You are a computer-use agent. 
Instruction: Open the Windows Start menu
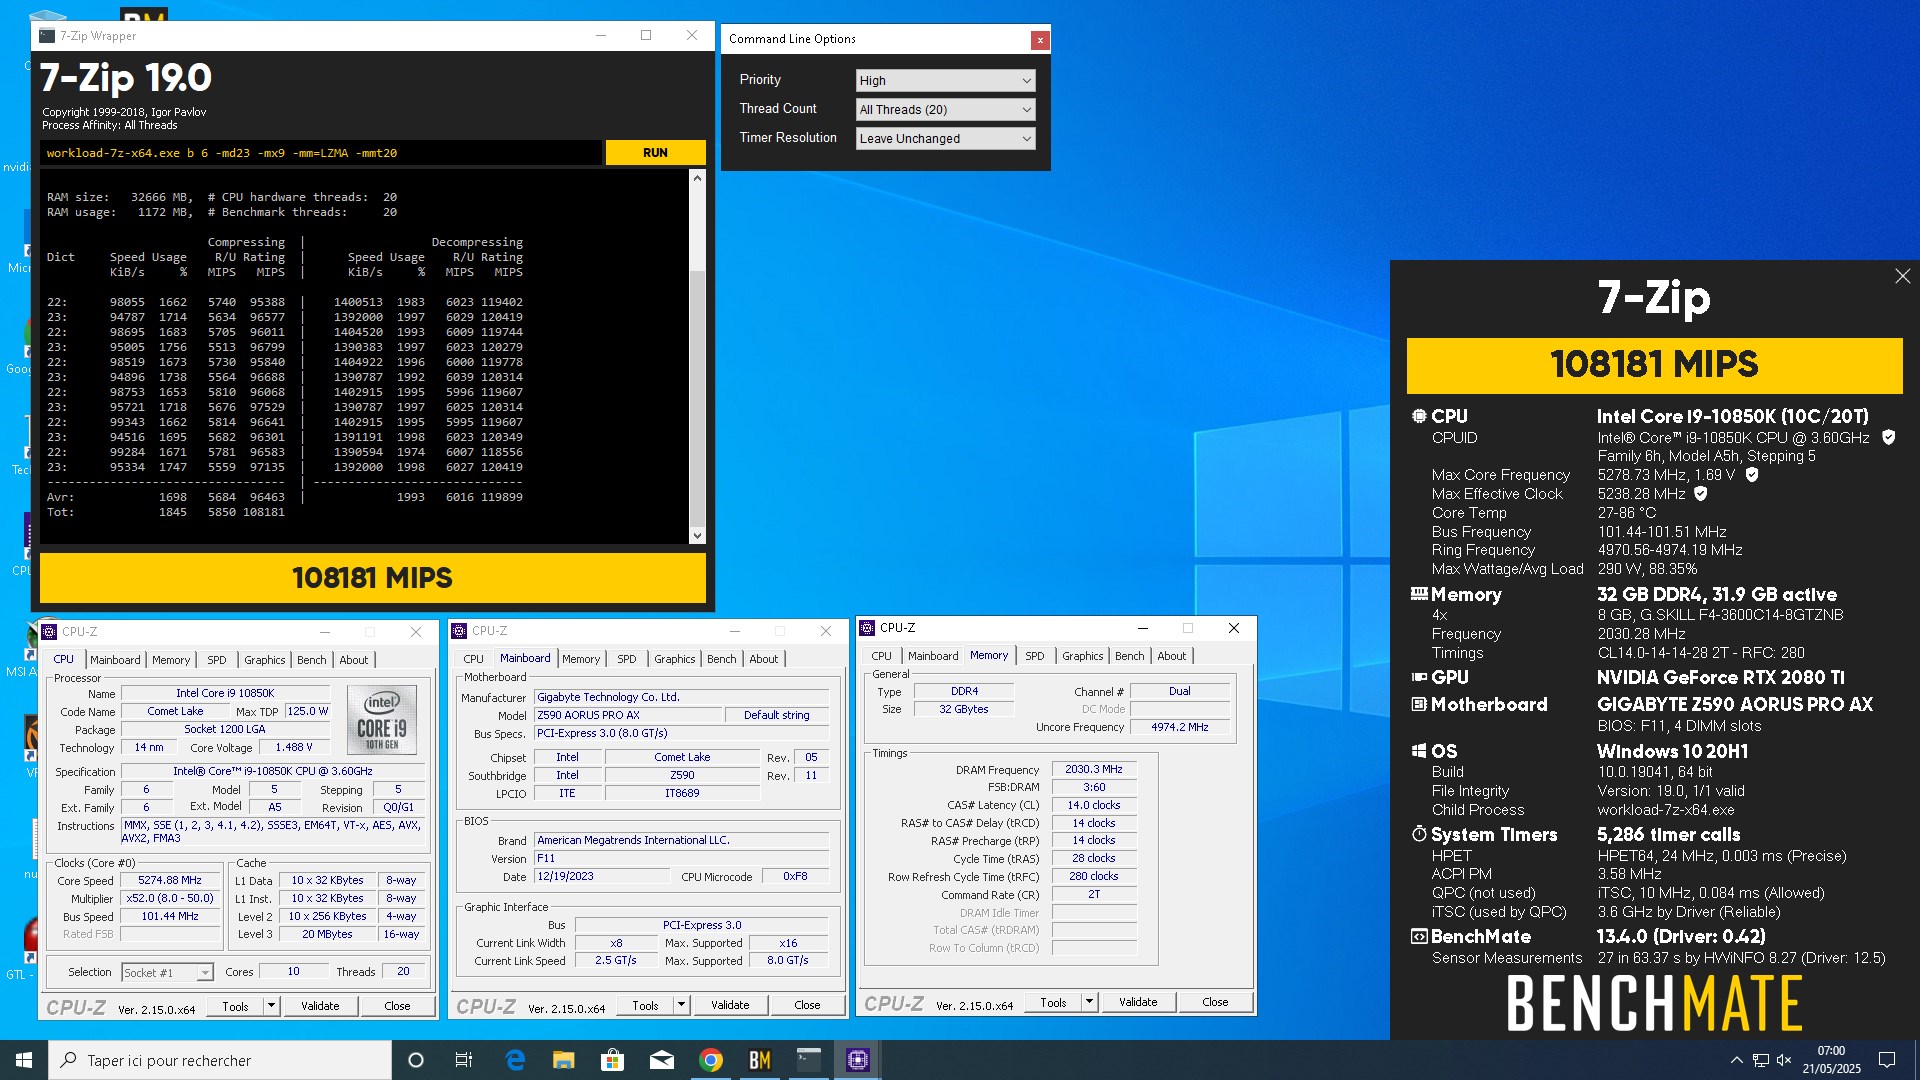click(24, 1060)
